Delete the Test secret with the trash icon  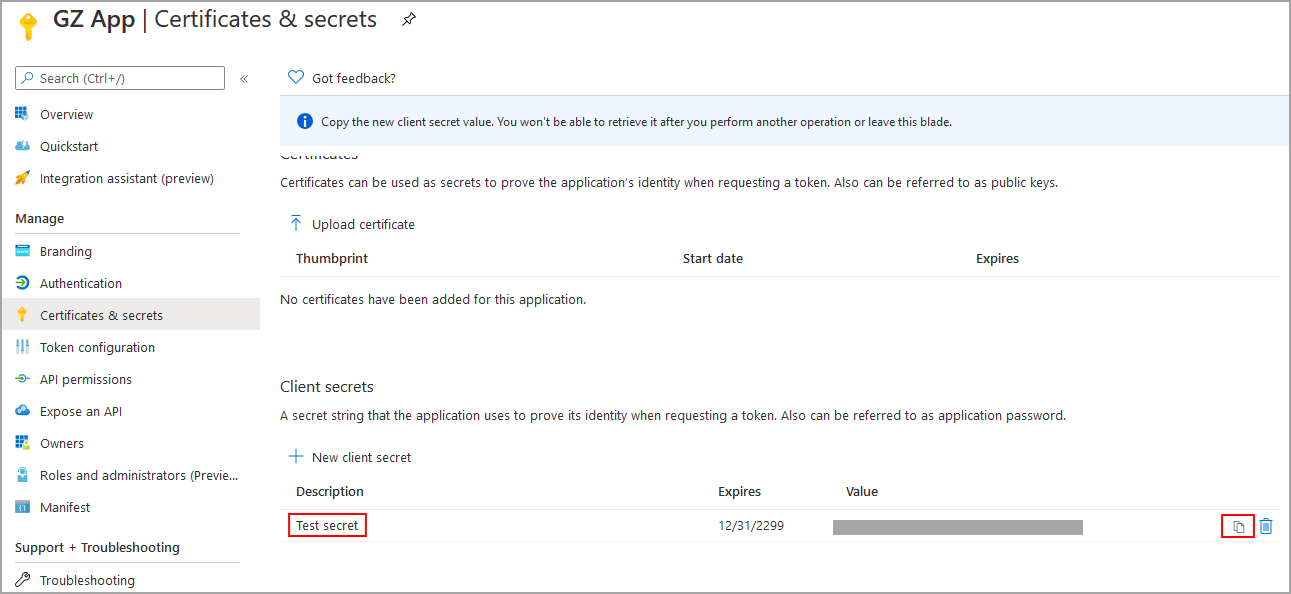(1266, 526)
